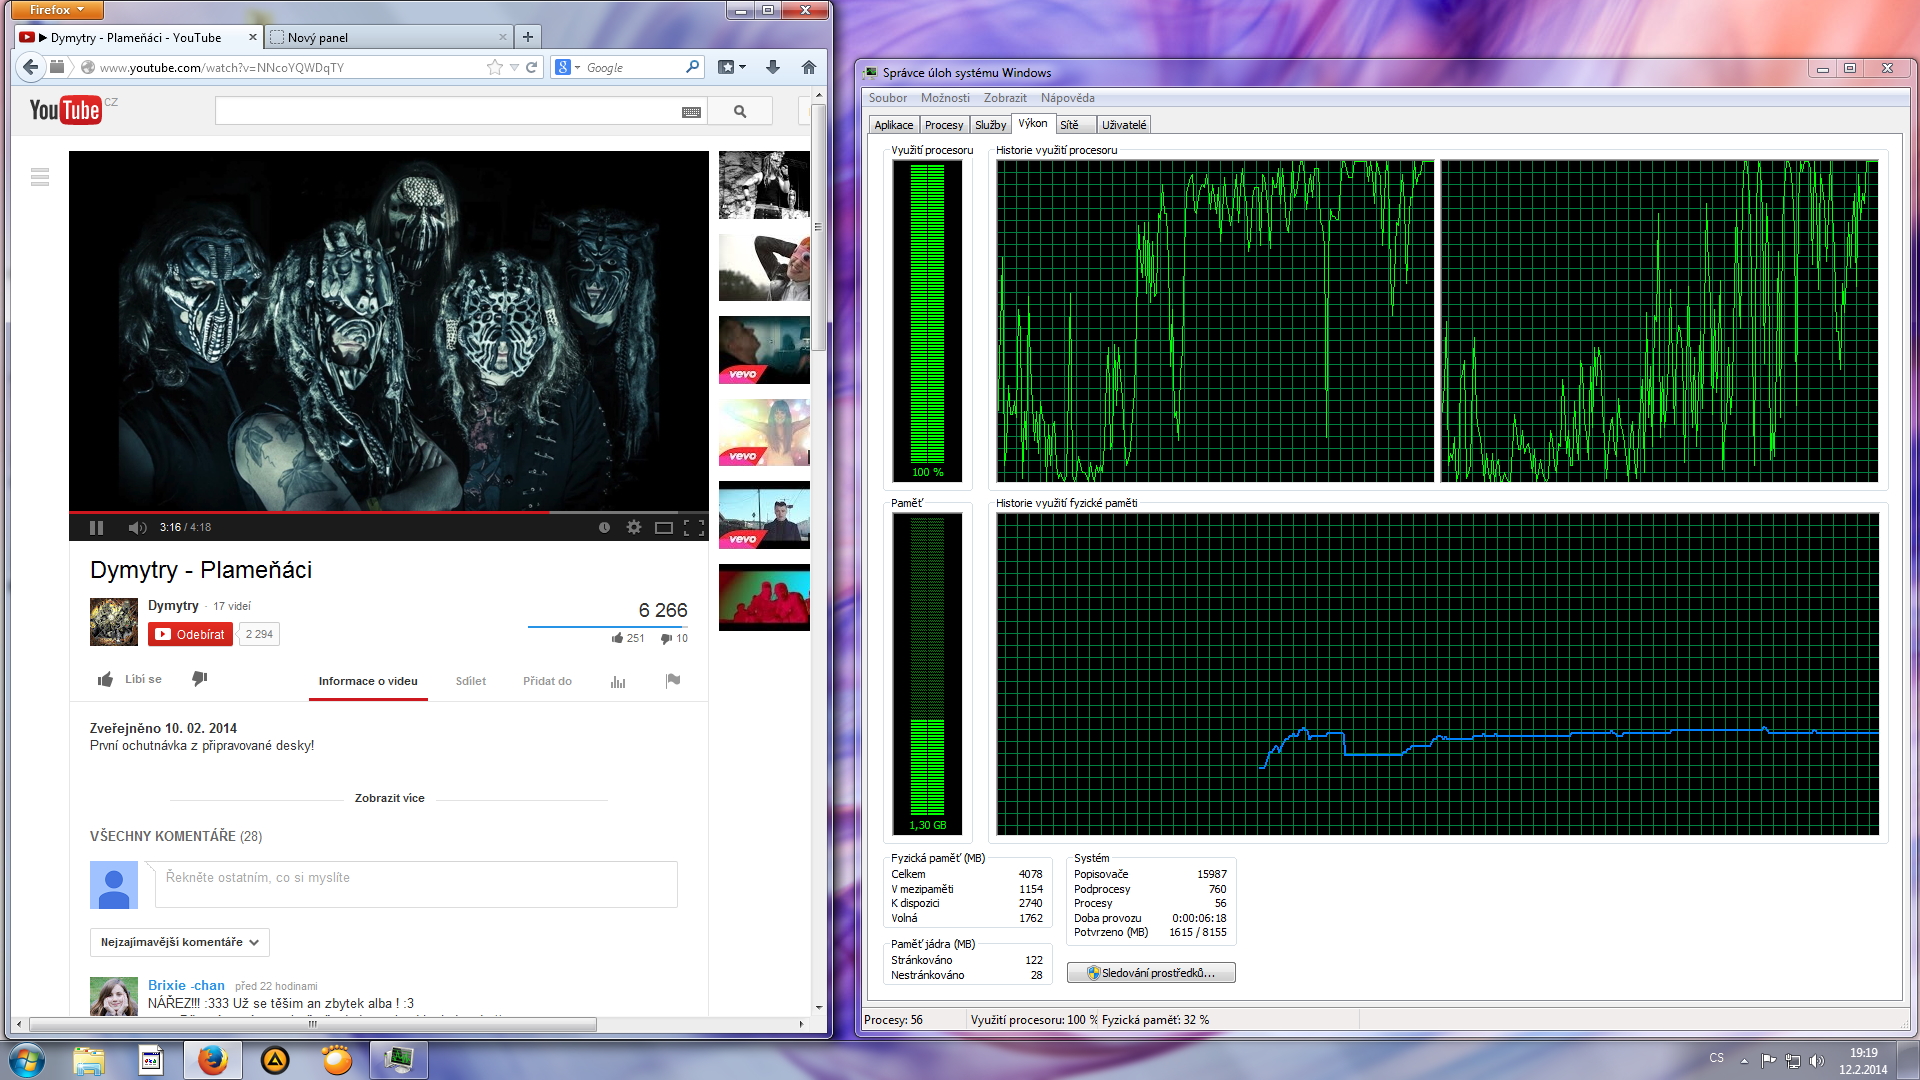Go to the YouTube logo home

pos(65,110)
